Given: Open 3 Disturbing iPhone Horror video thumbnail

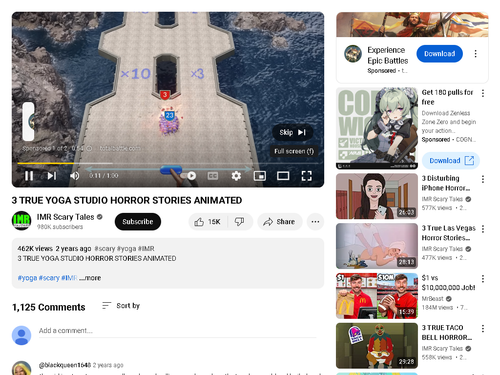Looking at the screenshot, I should coord(377,196).
